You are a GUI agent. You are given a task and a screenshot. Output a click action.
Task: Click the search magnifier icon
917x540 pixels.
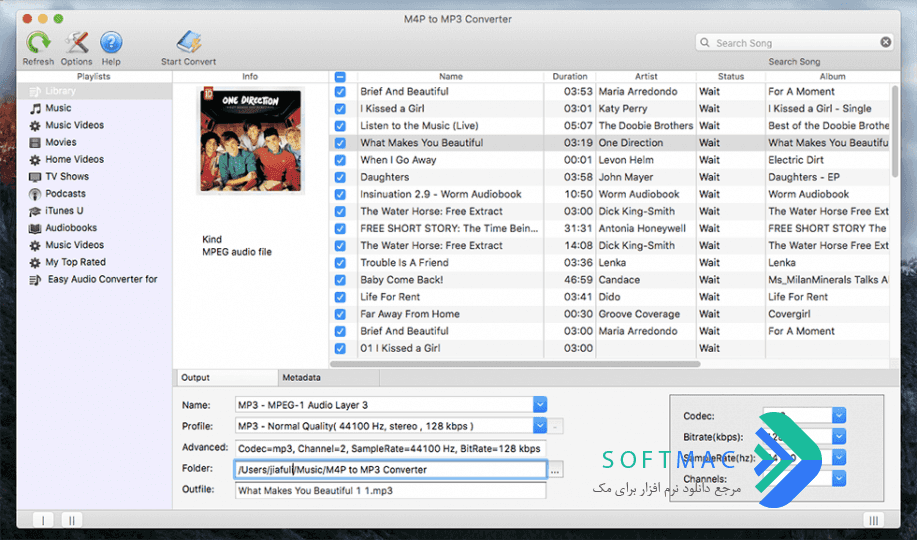point(705,43)
